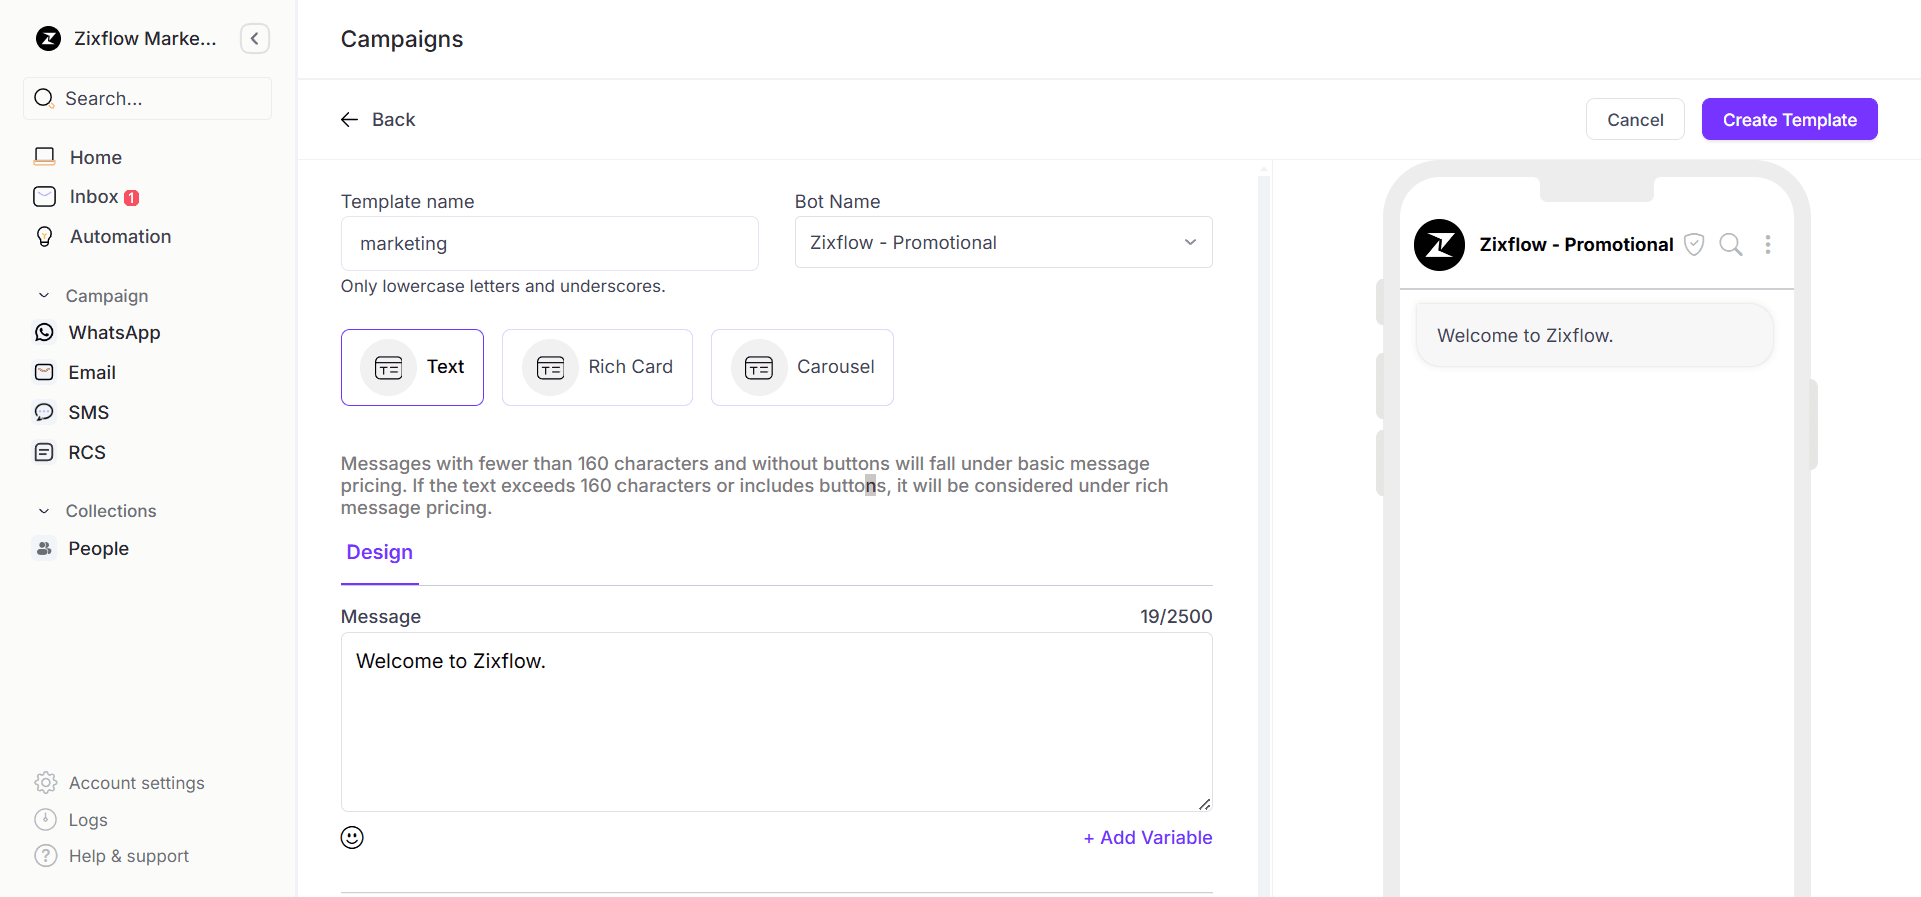Click the Template name input field
1921x897 pixels.
coord(549,244)
